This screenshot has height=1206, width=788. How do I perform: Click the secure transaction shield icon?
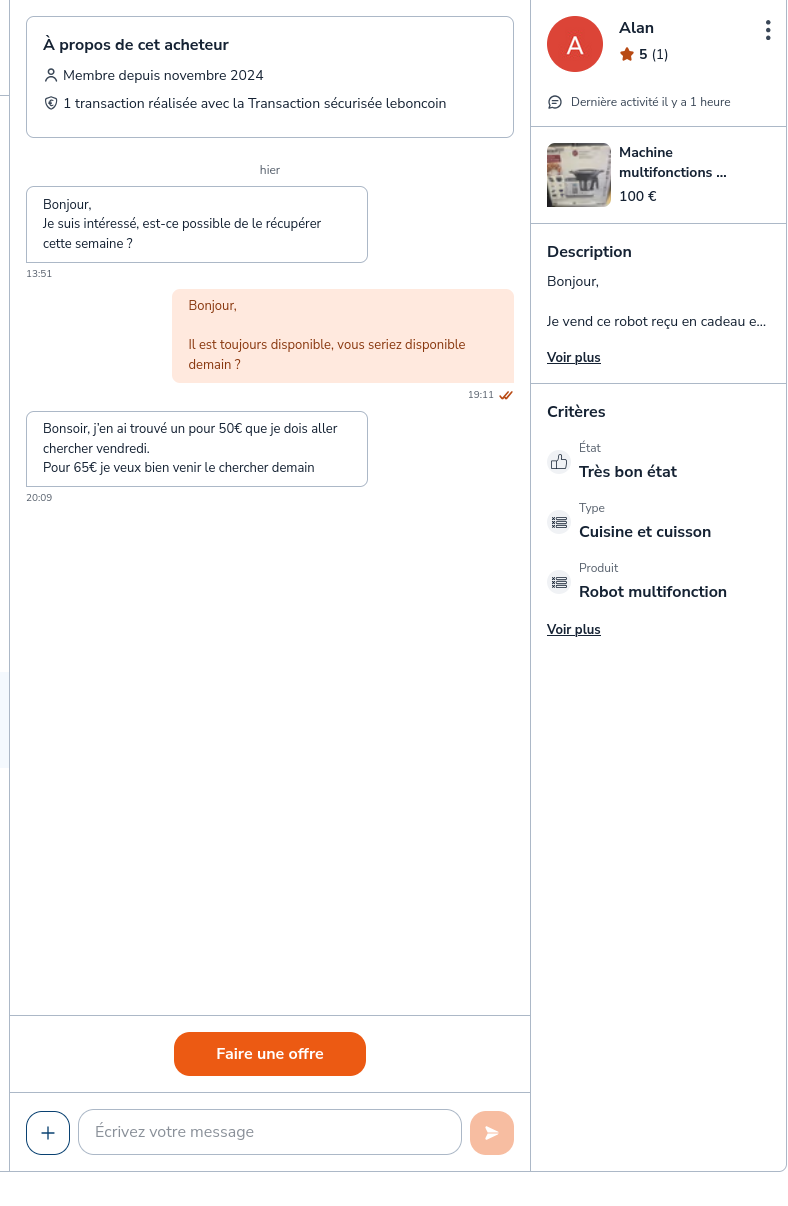click(51, 103)
